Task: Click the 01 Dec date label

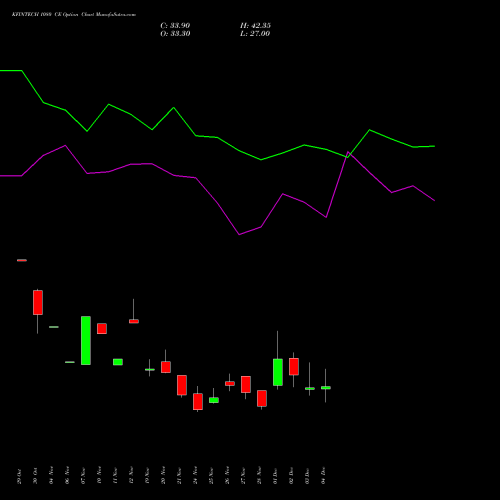Action: 275,476
